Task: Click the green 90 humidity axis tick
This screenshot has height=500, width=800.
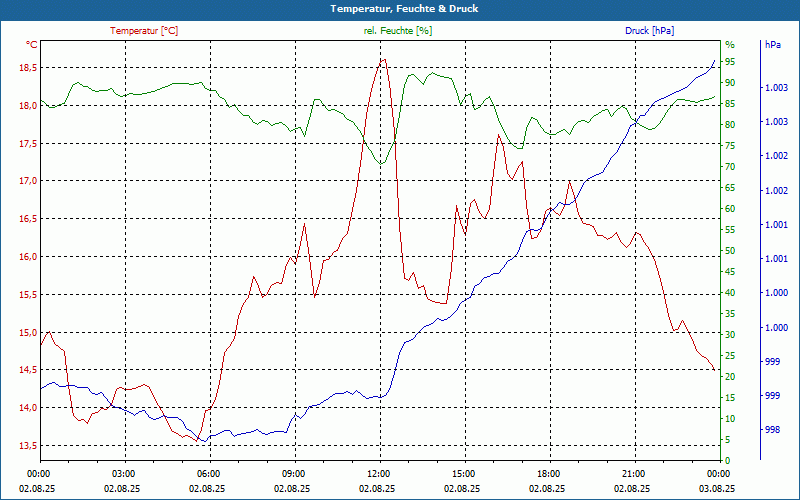Action: point(730,83)
